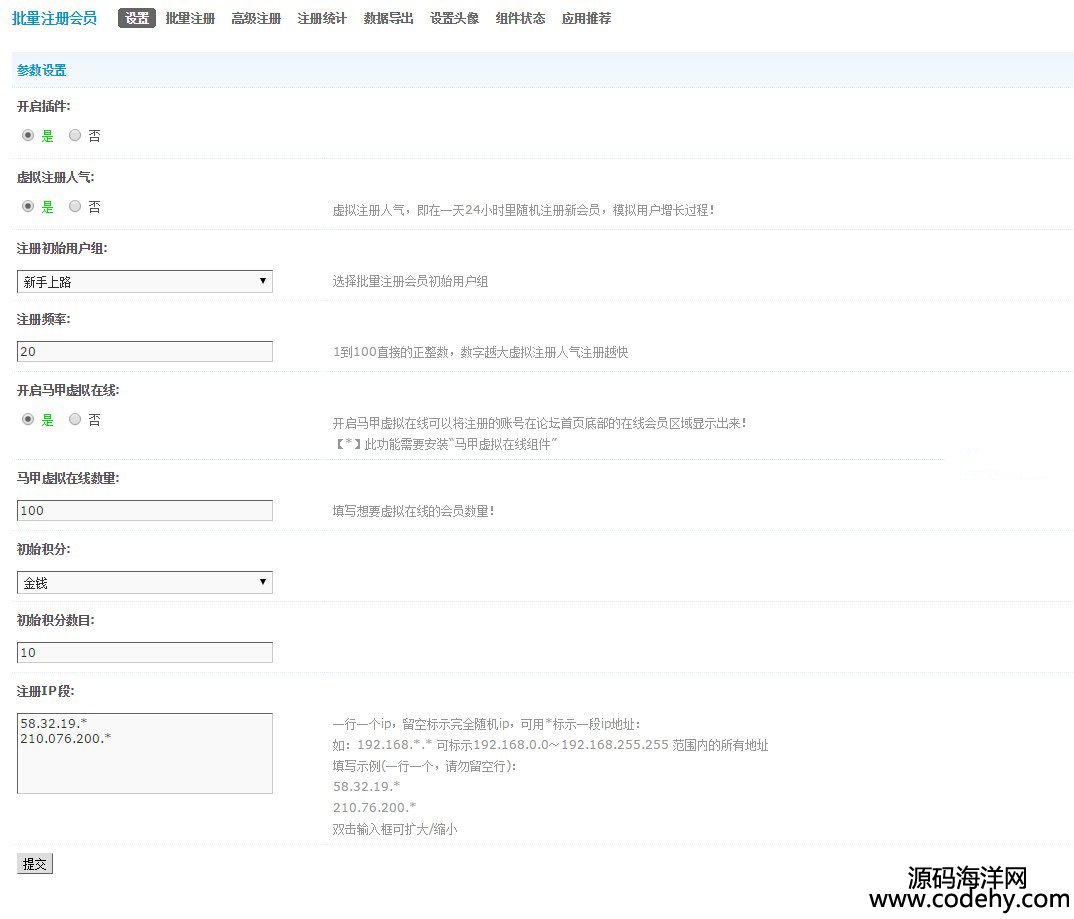The height and width of the screenshot is (919, 1074).
Task: Expand the 初始积分 dropdown showing 金钱
Action: (144, 582)
